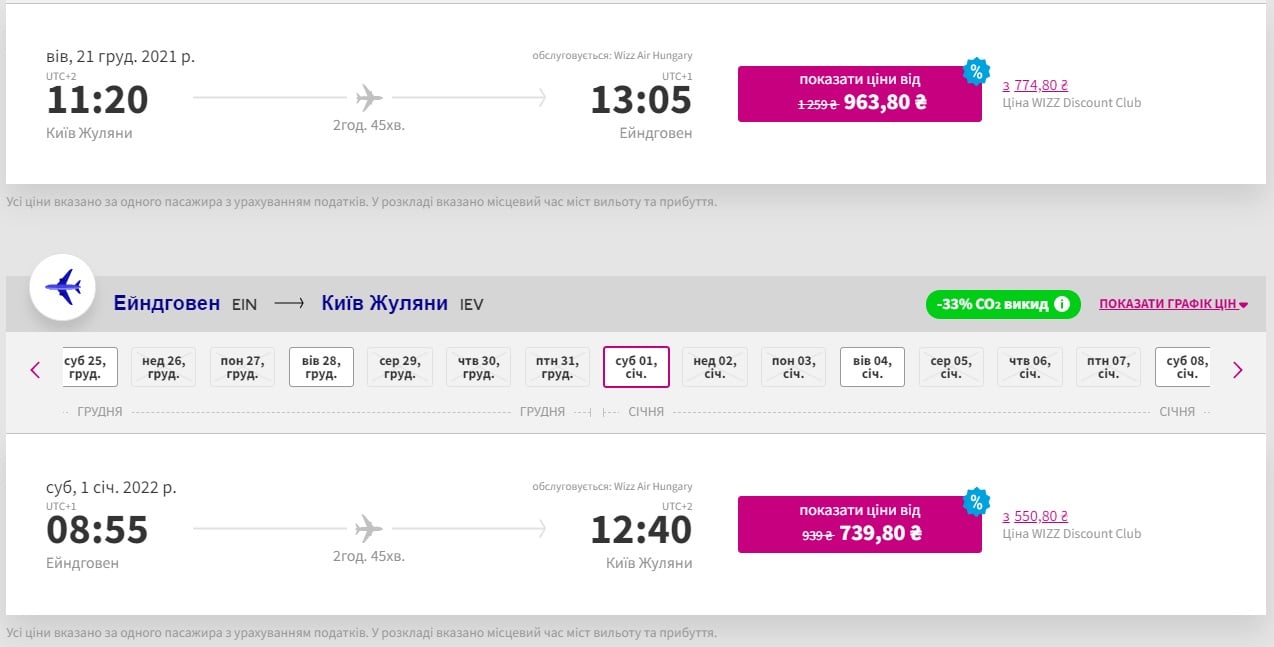The width and height of the screenshot is (1274, 647).
Task: Show prices from 963,80 ₴ button
Action: tap(859, 94)
